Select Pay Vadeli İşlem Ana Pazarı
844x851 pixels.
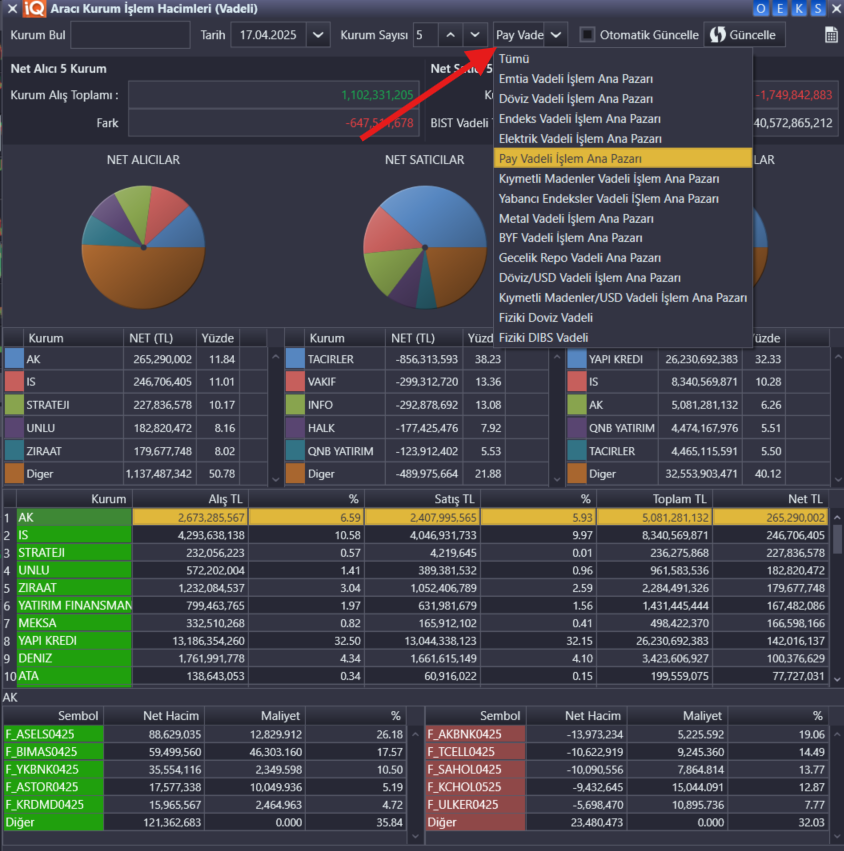coord(623,158)
